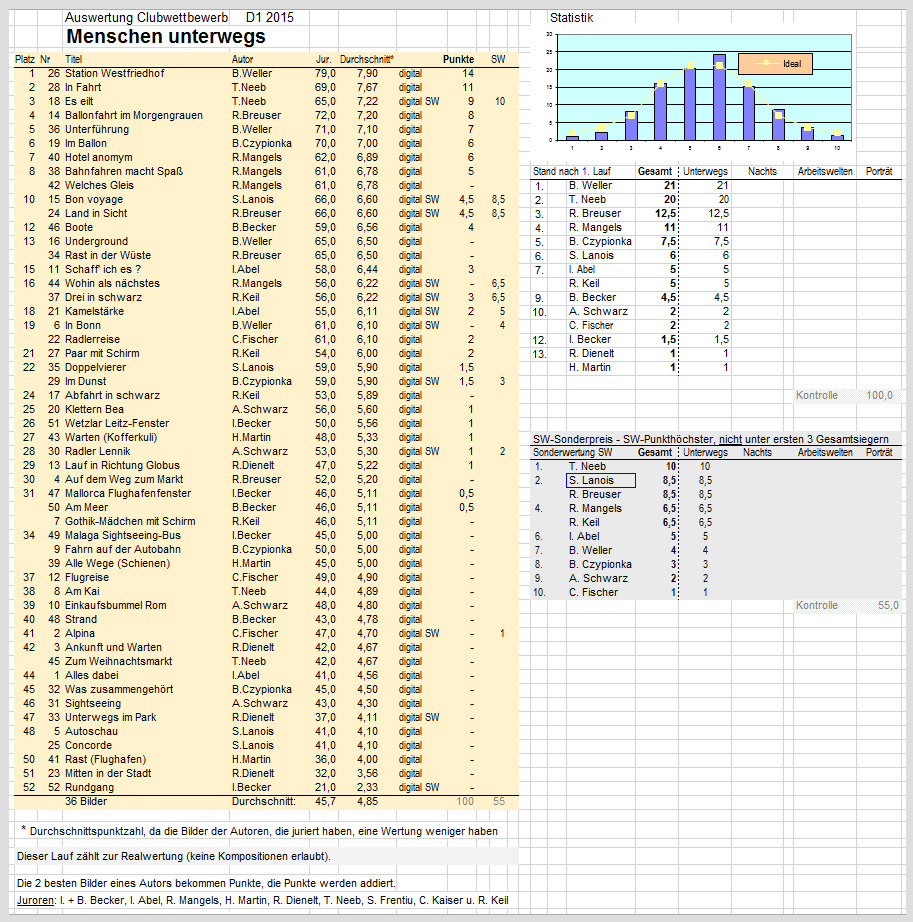
Task: Select 'Mitten in der Stadt' cell
Action: [108, 773]
